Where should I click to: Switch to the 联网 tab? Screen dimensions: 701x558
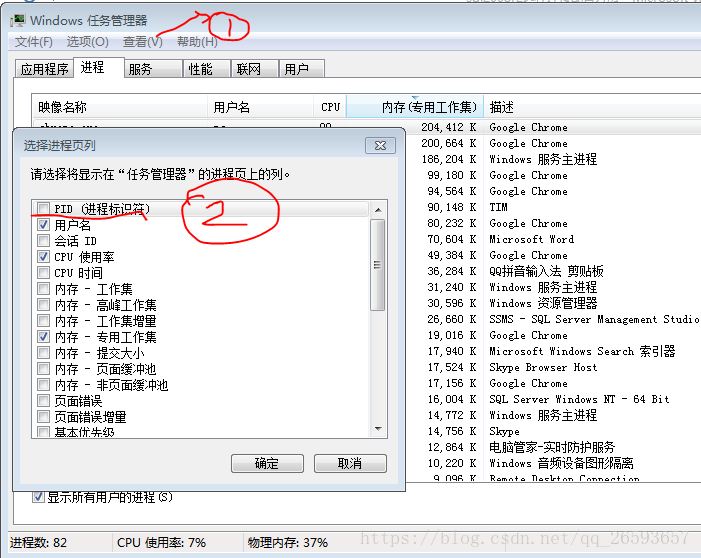click(x=255, y=69)
